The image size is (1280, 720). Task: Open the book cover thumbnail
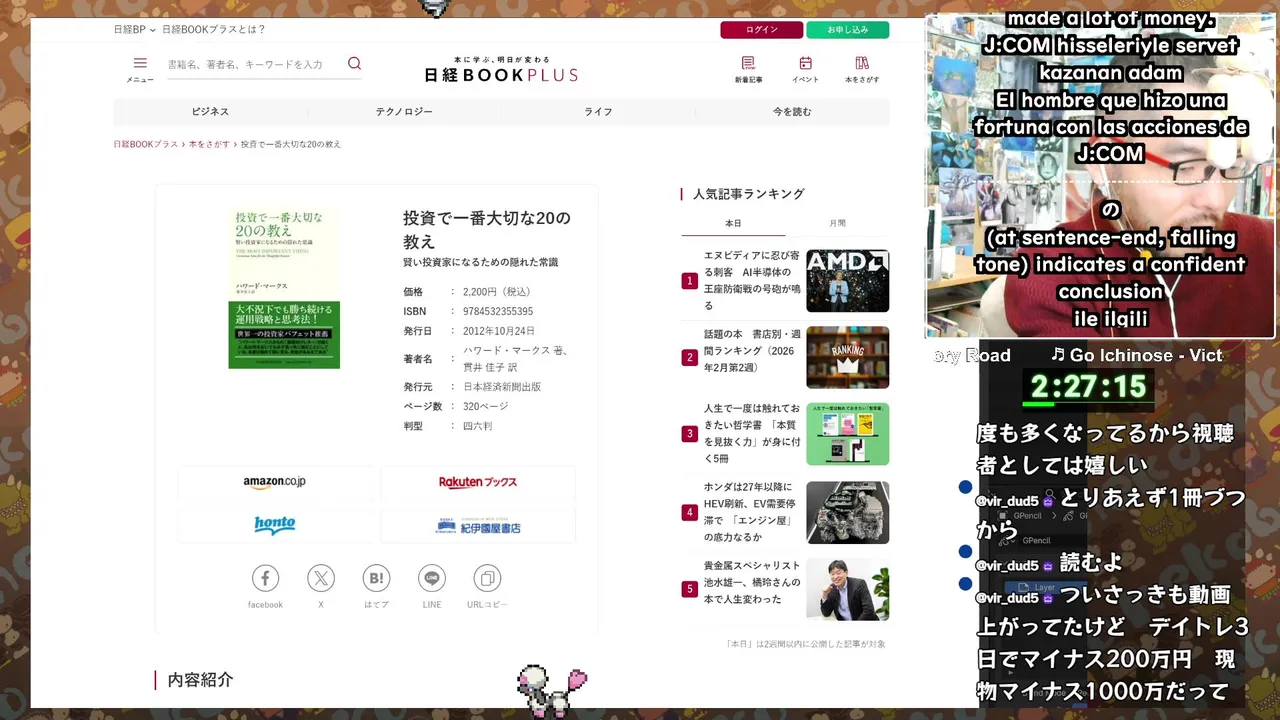pyautogui.click(x=284, y=288)
